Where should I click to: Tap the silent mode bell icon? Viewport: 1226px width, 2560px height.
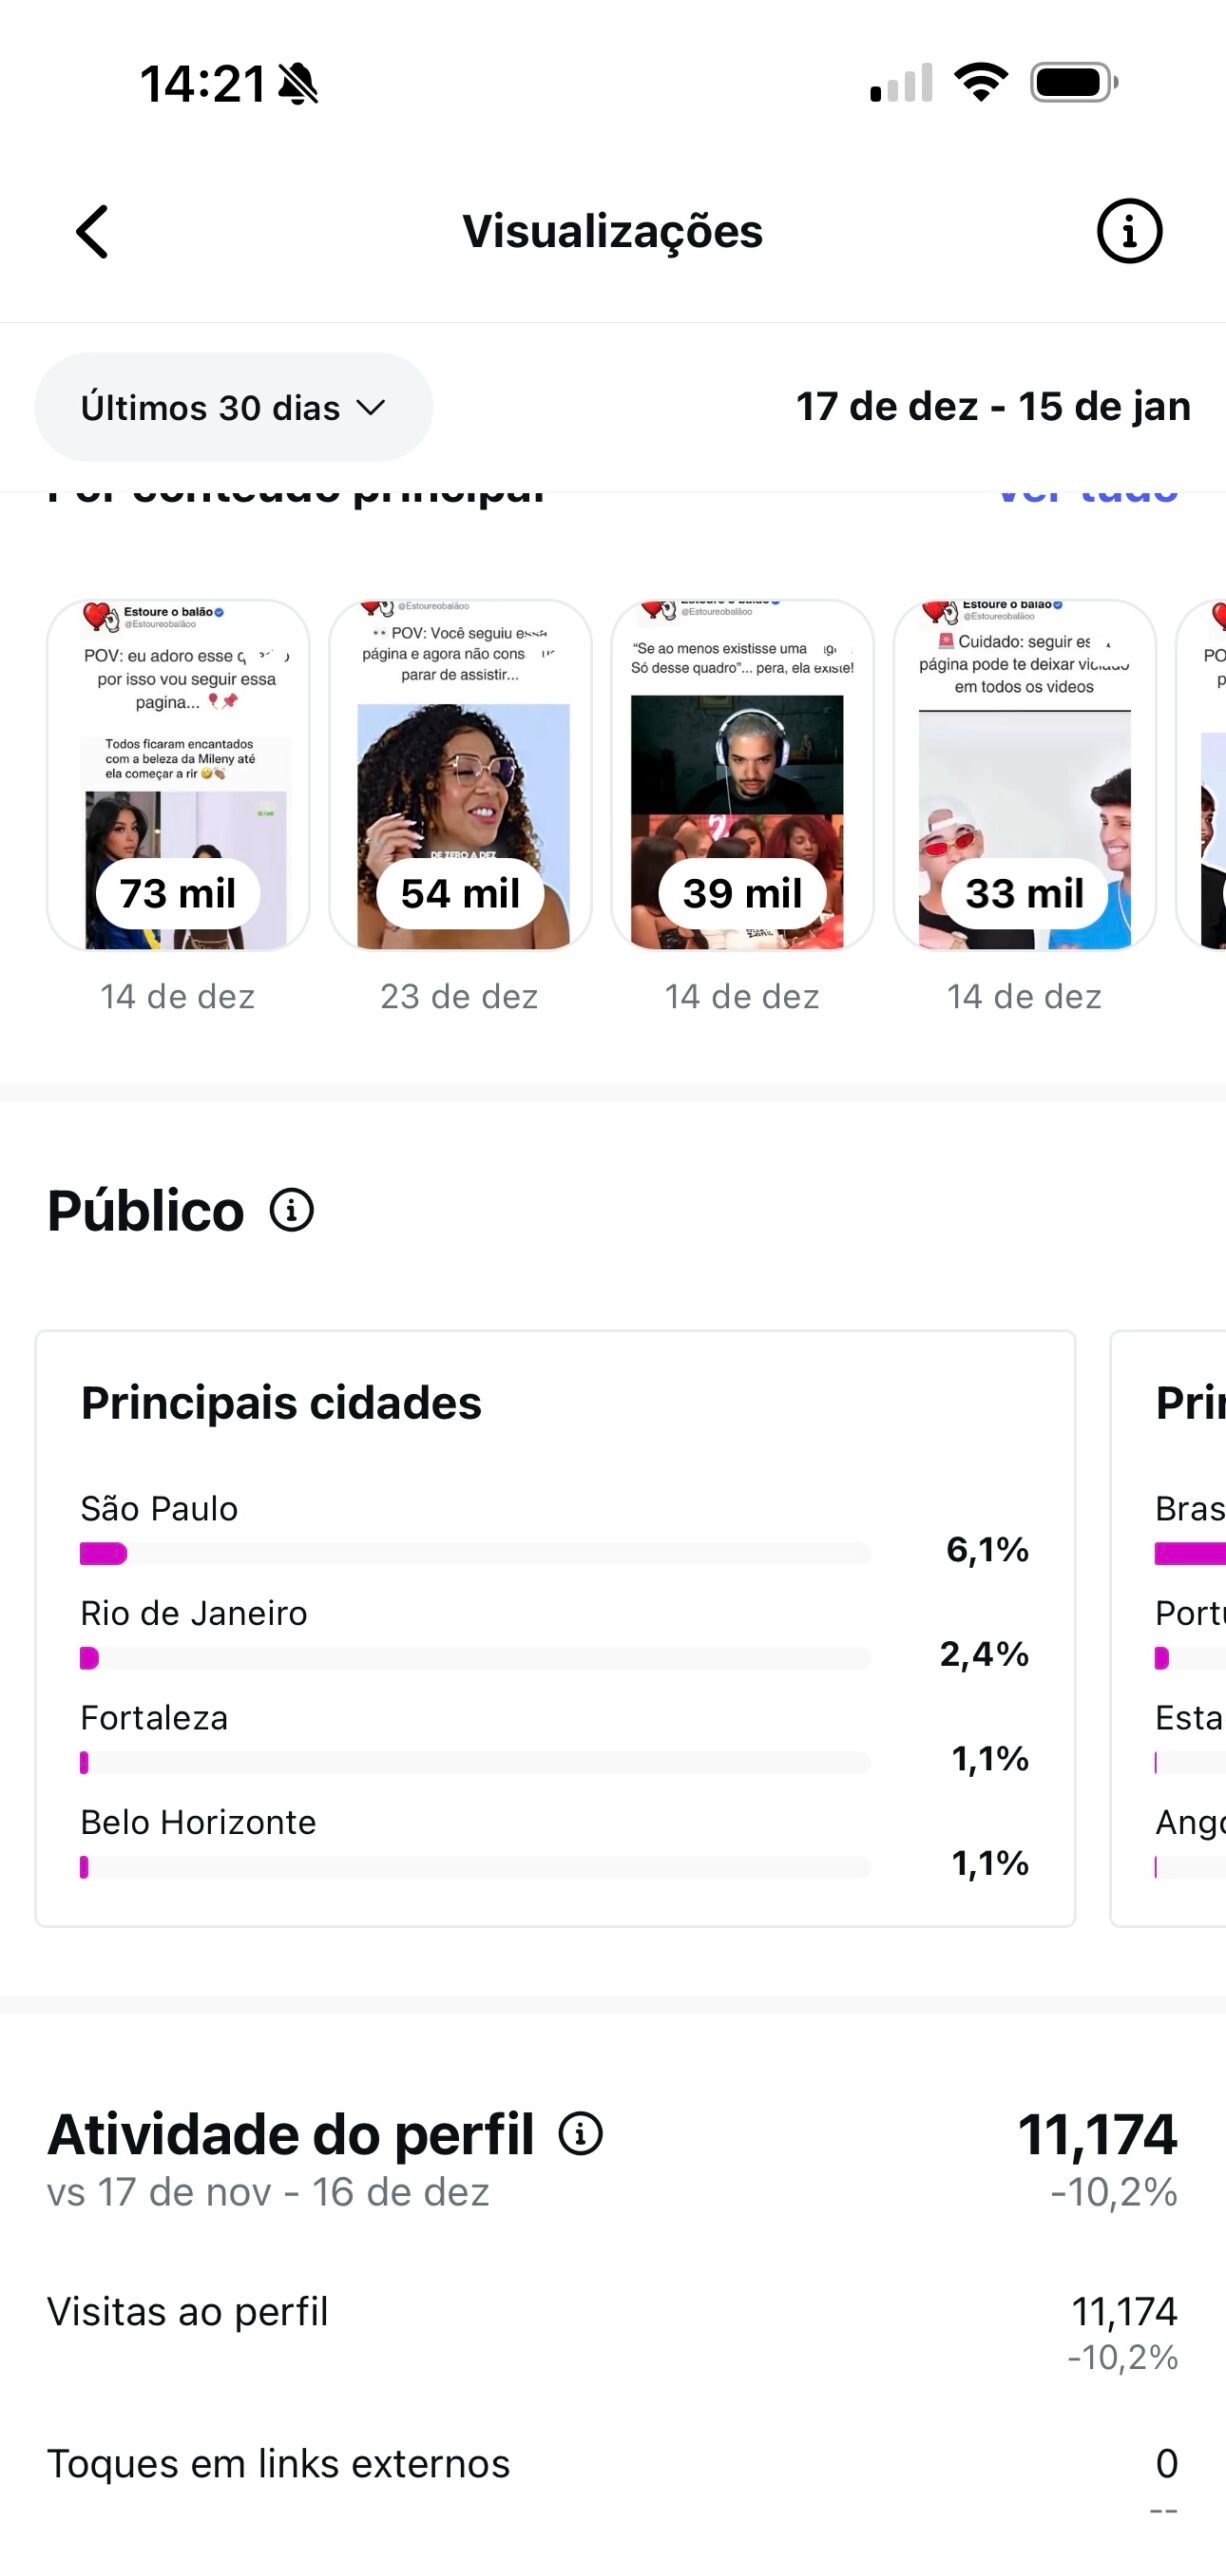click(x=298, y=84)
